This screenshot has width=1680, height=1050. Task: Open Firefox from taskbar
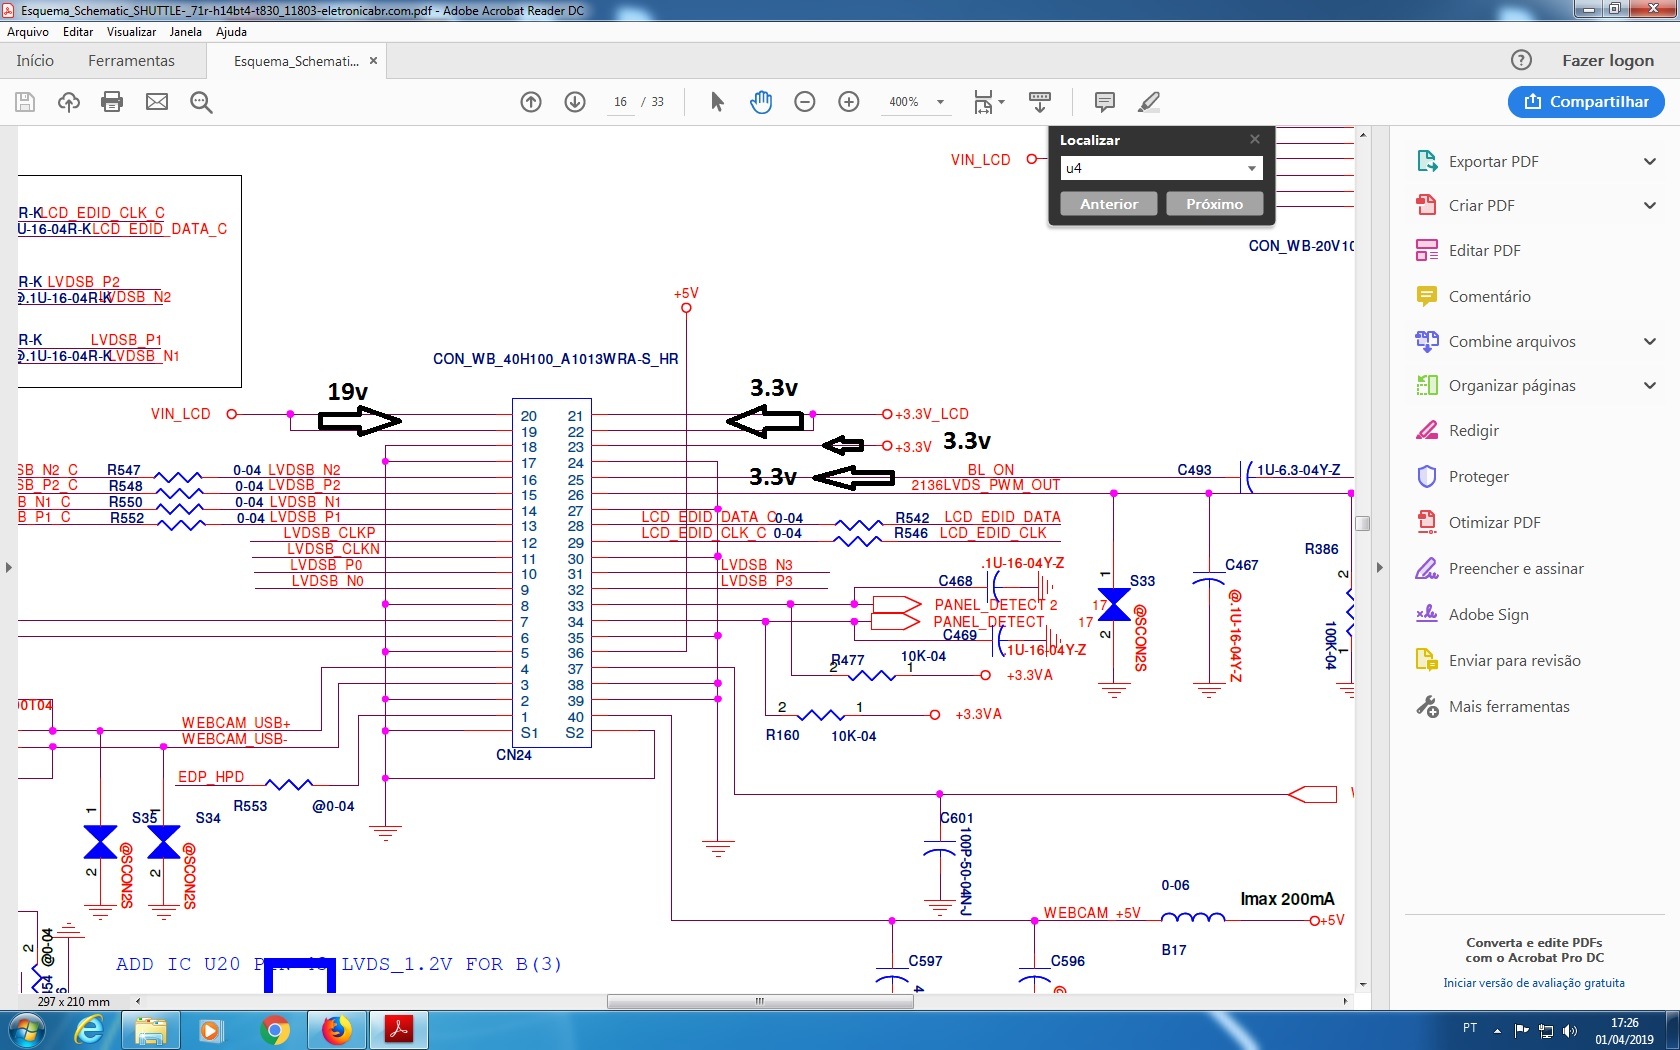[x=337, y=1030]
